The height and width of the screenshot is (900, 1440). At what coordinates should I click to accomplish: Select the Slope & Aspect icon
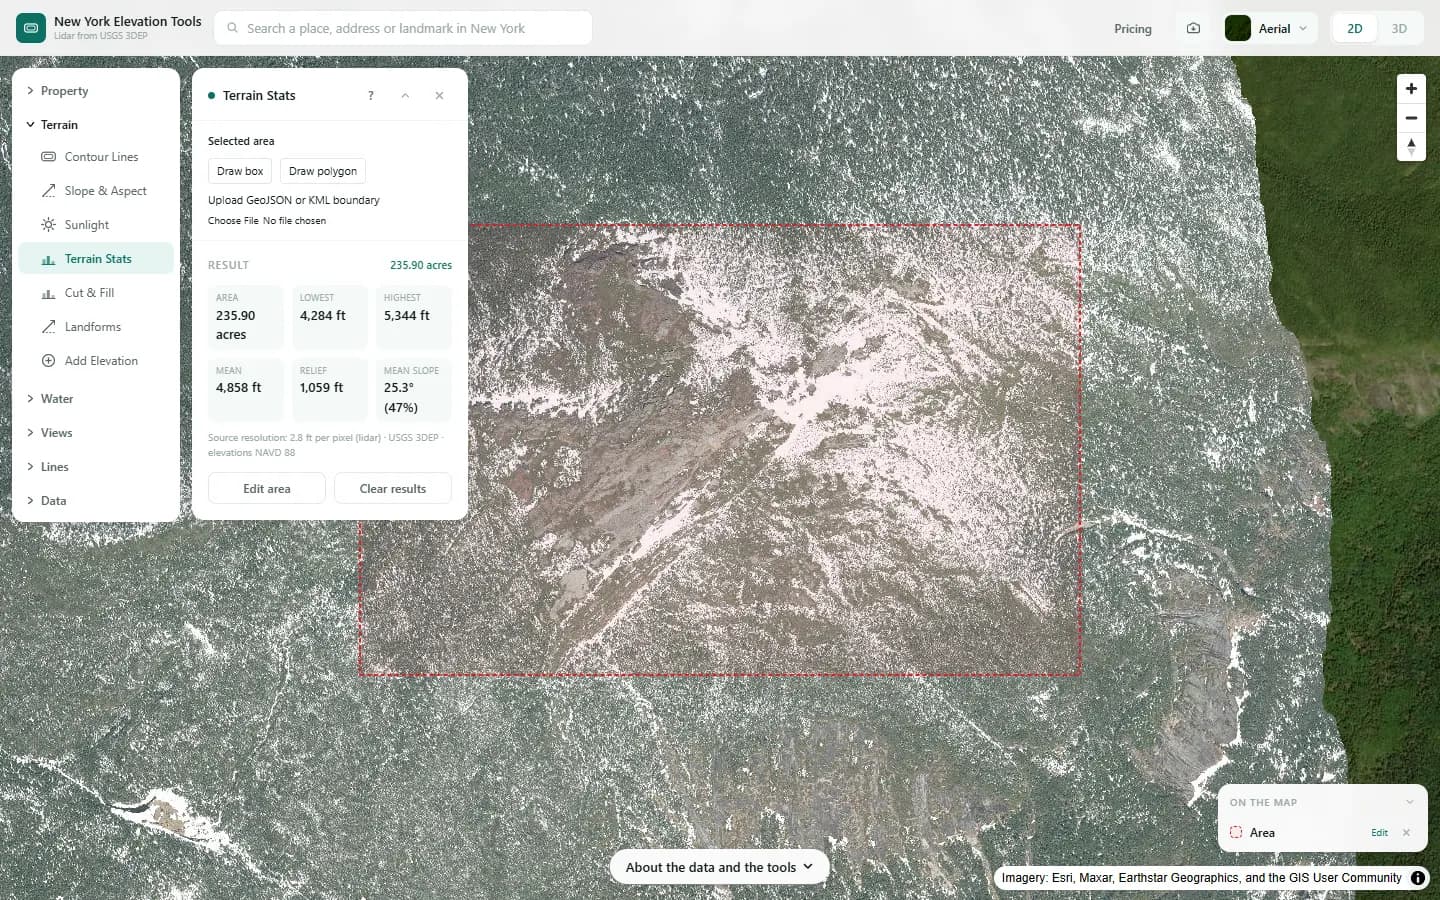point(48,191)
